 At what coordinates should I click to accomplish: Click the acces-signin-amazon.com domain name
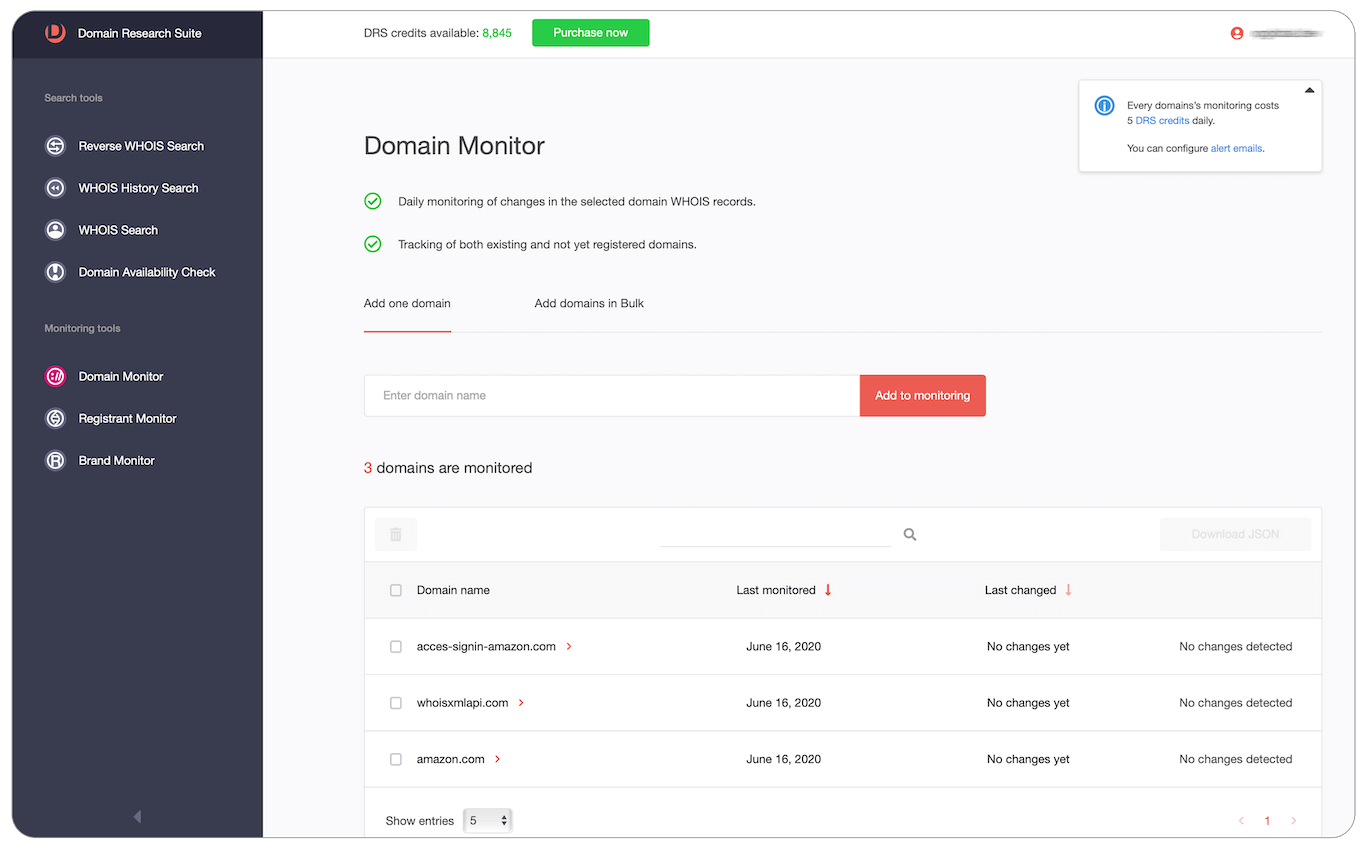(486, 647)
